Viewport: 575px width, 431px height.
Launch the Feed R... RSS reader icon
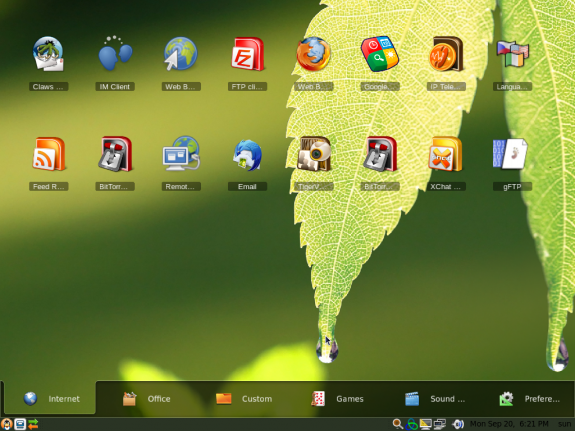tap(48, 154)
